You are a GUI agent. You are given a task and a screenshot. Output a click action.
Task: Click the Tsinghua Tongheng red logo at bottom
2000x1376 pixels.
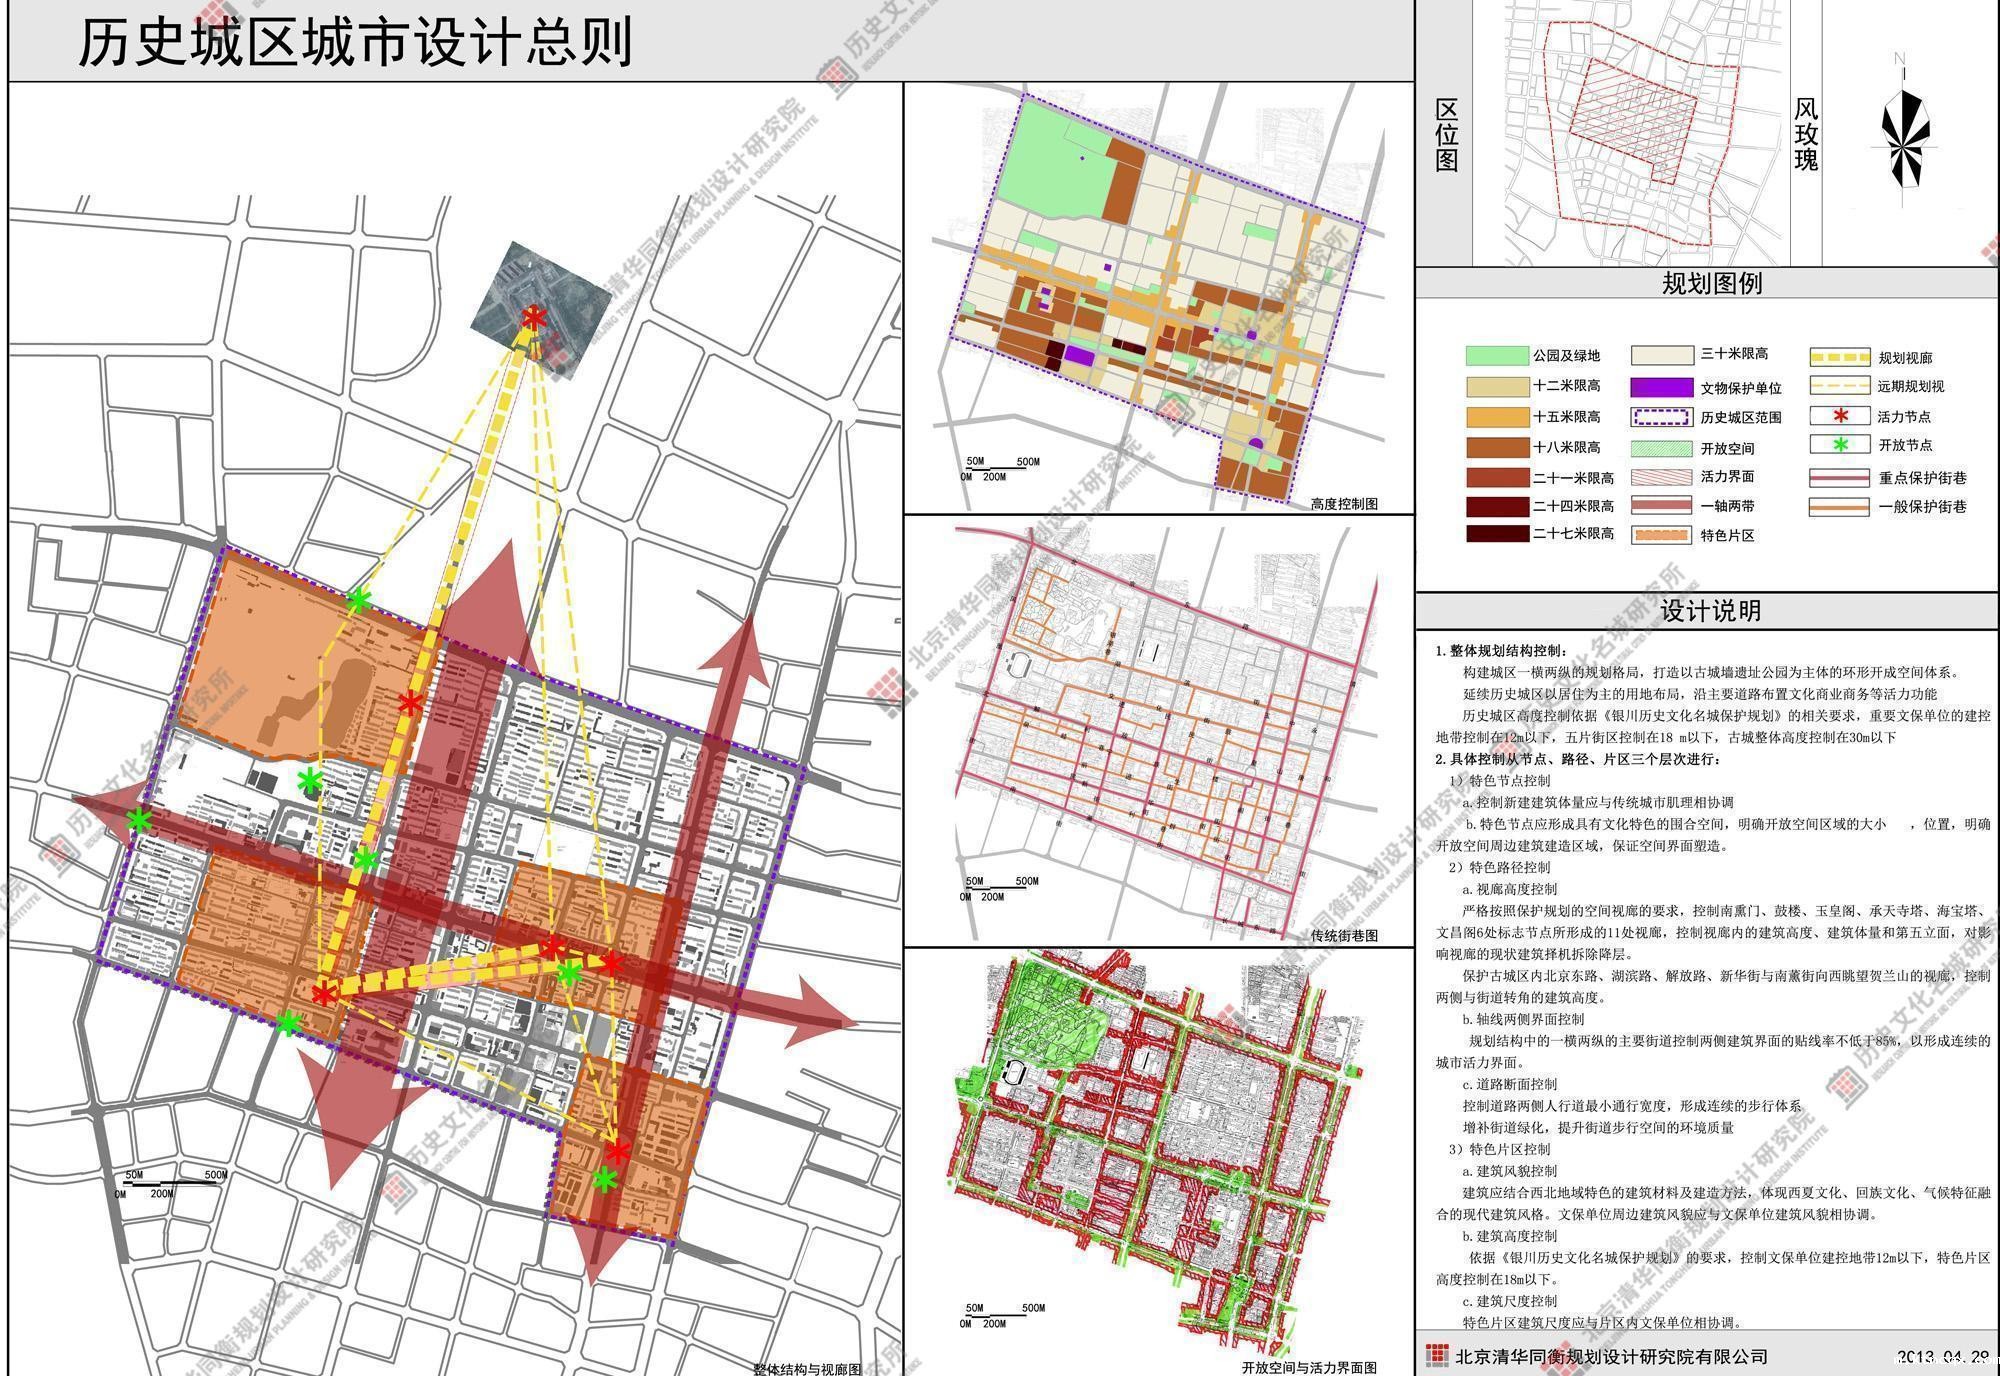1437,1356
